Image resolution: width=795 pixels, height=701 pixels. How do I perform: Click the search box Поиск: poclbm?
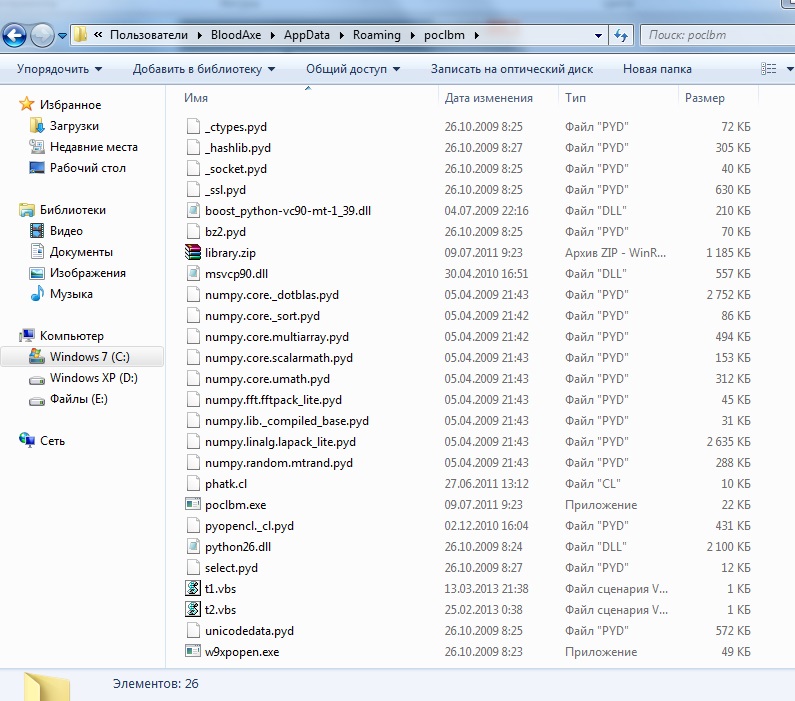pyautogui.click(x=717, y=35)
